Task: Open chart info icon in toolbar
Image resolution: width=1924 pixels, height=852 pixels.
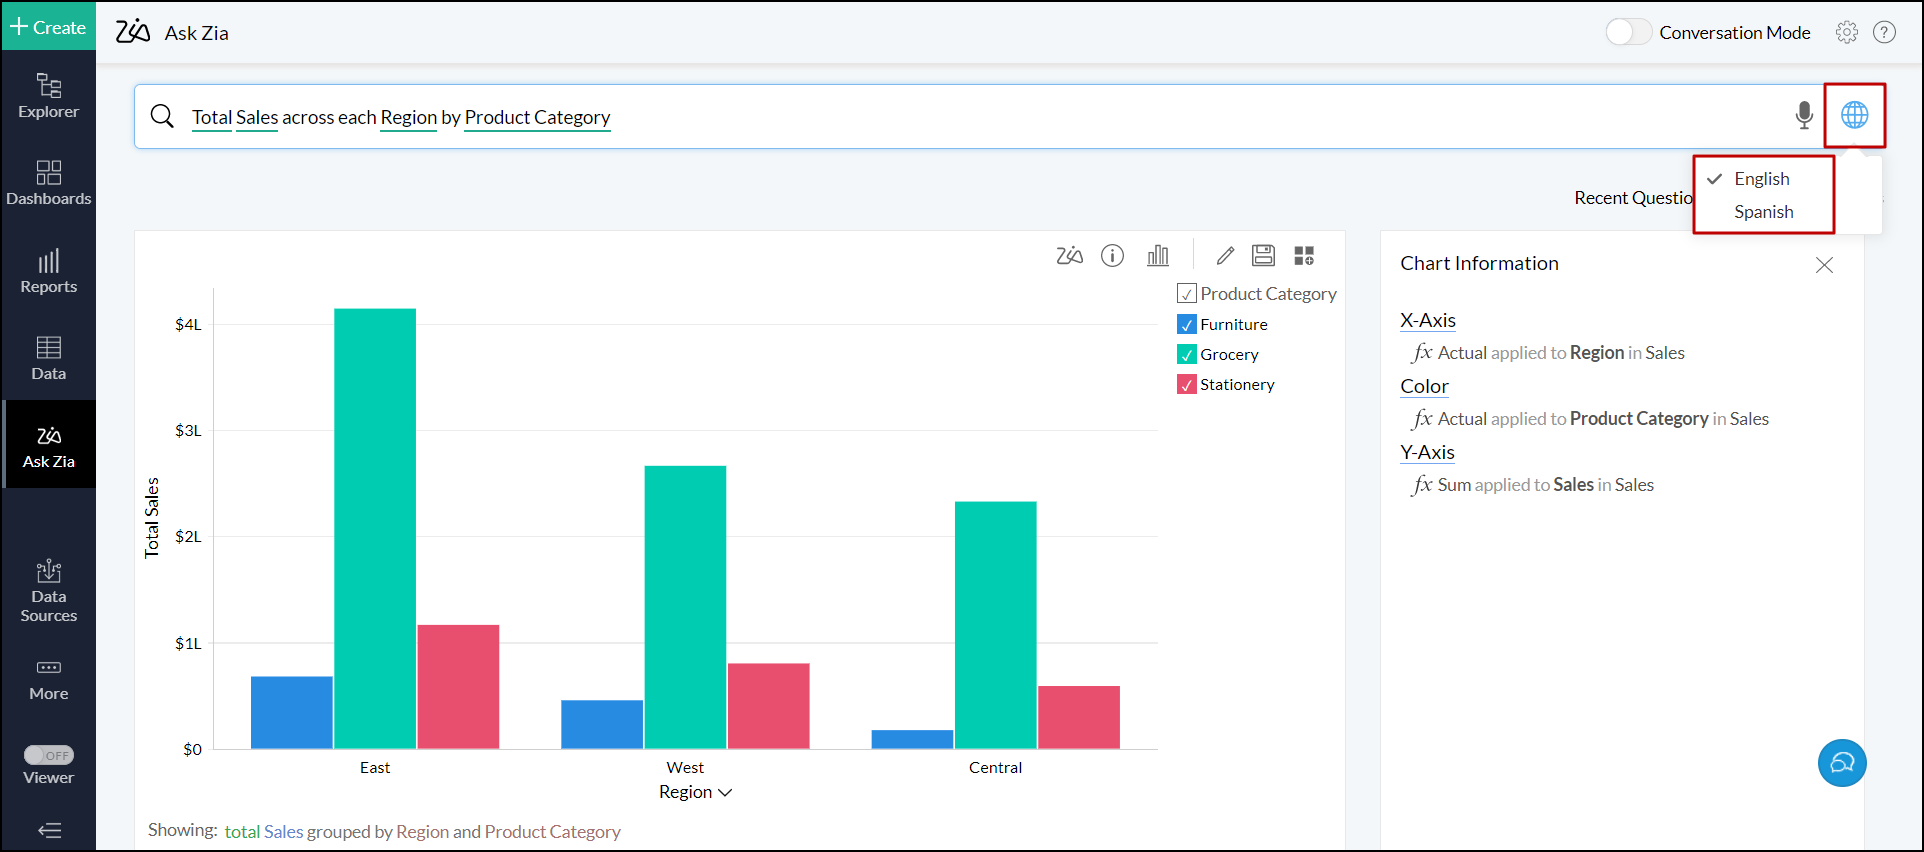Action: (x=1112, y=256)
